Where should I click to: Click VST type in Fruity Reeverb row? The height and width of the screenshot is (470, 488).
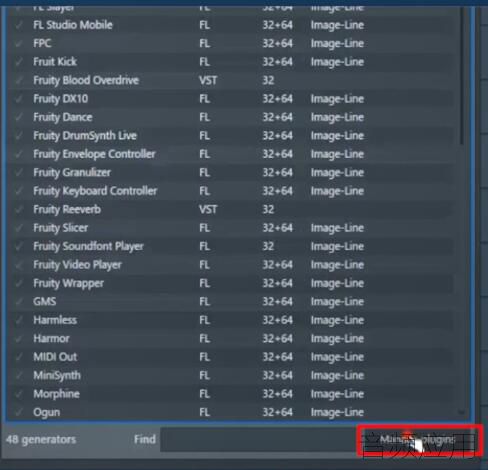click(x=208, y=209)
